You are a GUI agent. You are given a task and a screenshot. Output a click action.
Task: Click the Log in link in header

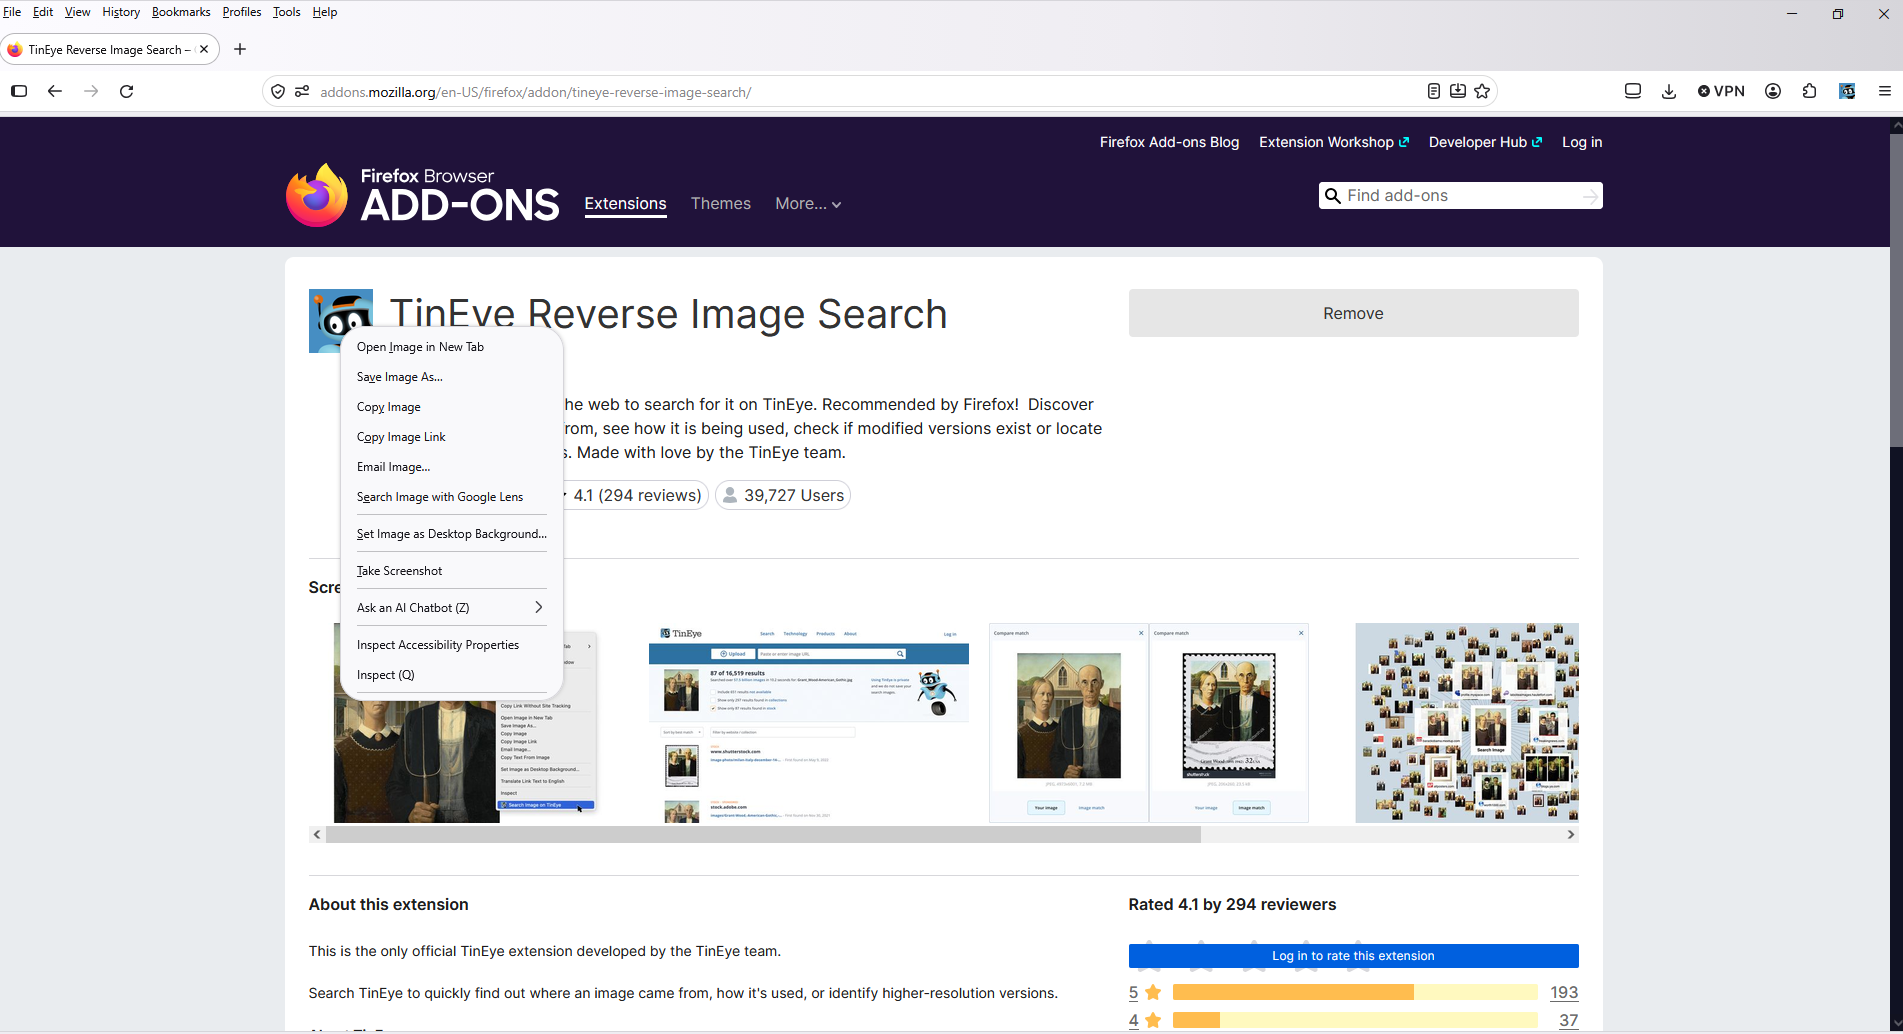pos(1582,142)
